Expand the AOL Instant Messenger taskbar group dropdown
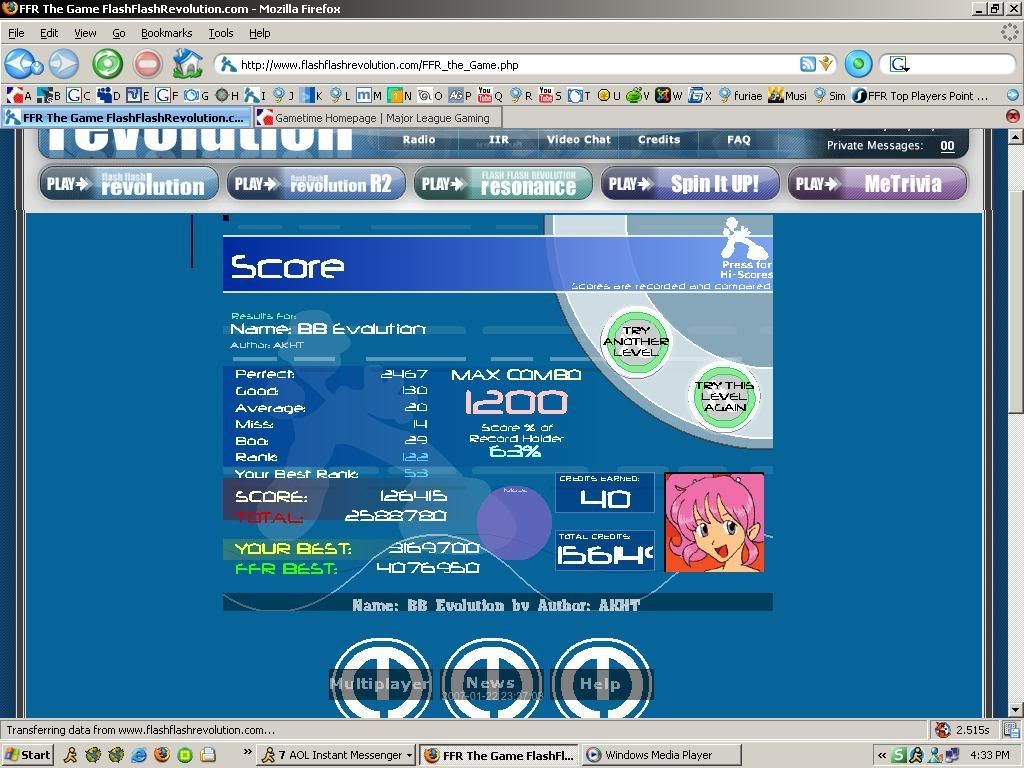The height and width of the screenshot is (768, 1024). point(409,756)
